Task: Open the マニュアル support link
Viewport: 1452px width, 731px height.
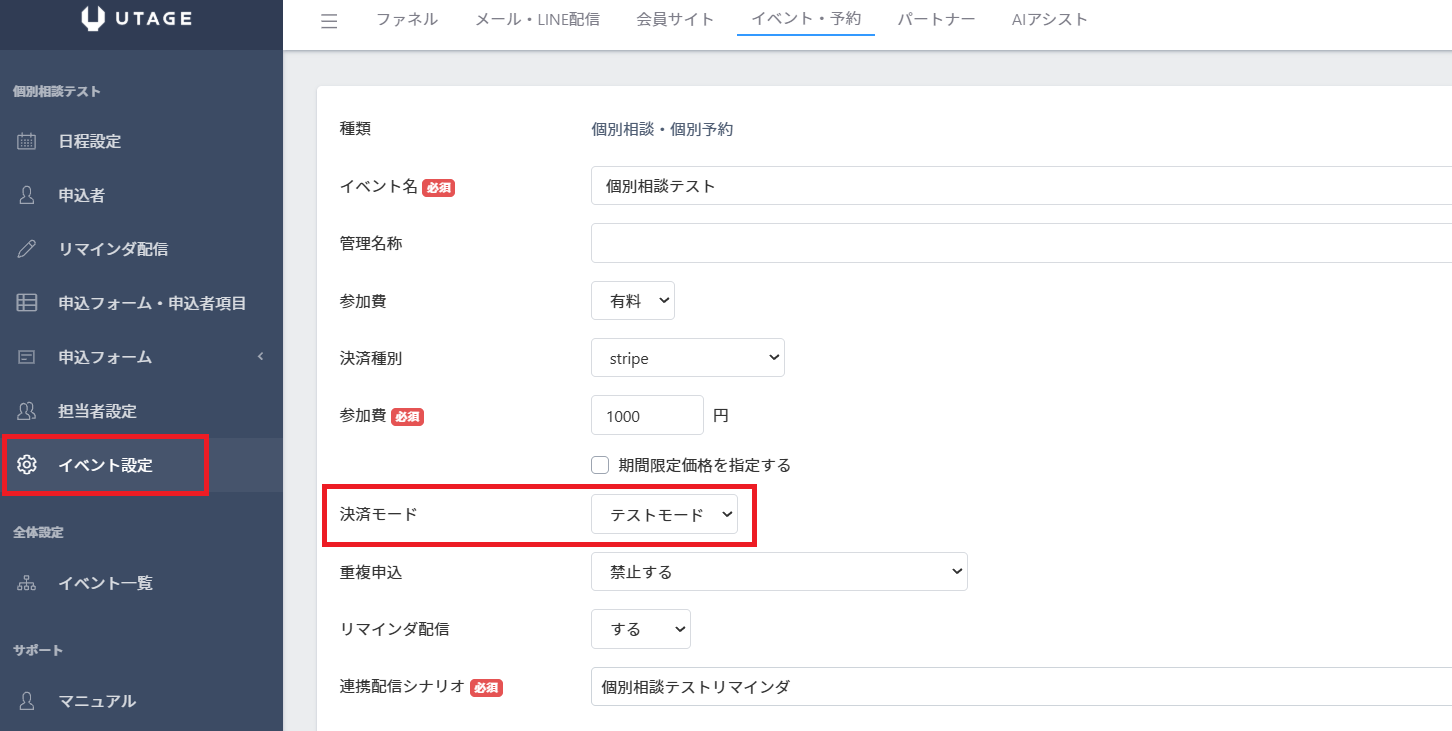Action: [96, 701]
